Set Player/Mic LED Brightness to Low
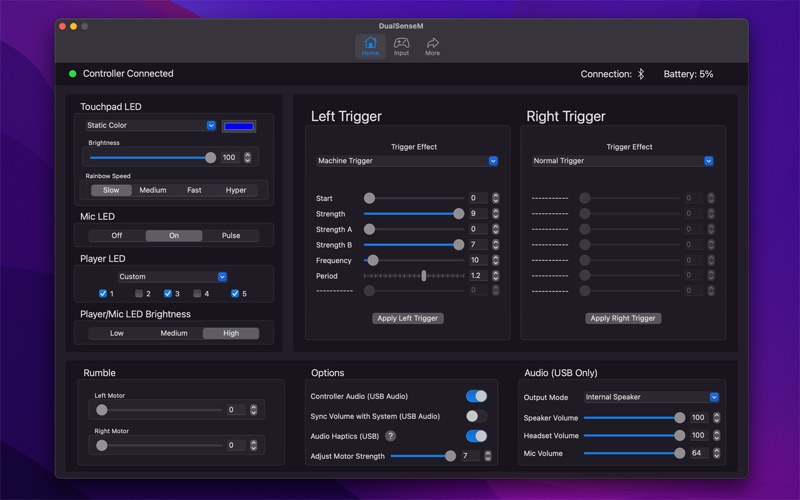 click(x=117, y=333)
